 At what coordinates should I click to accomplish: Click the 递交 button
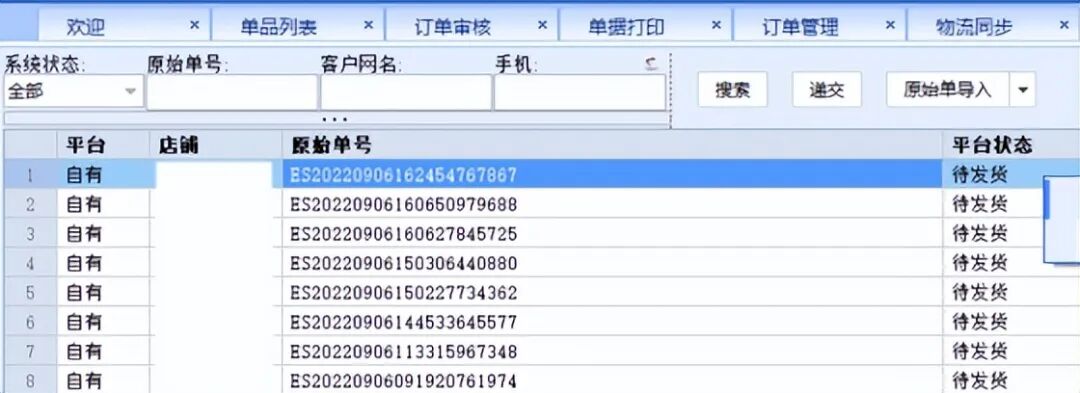[827, 89]
